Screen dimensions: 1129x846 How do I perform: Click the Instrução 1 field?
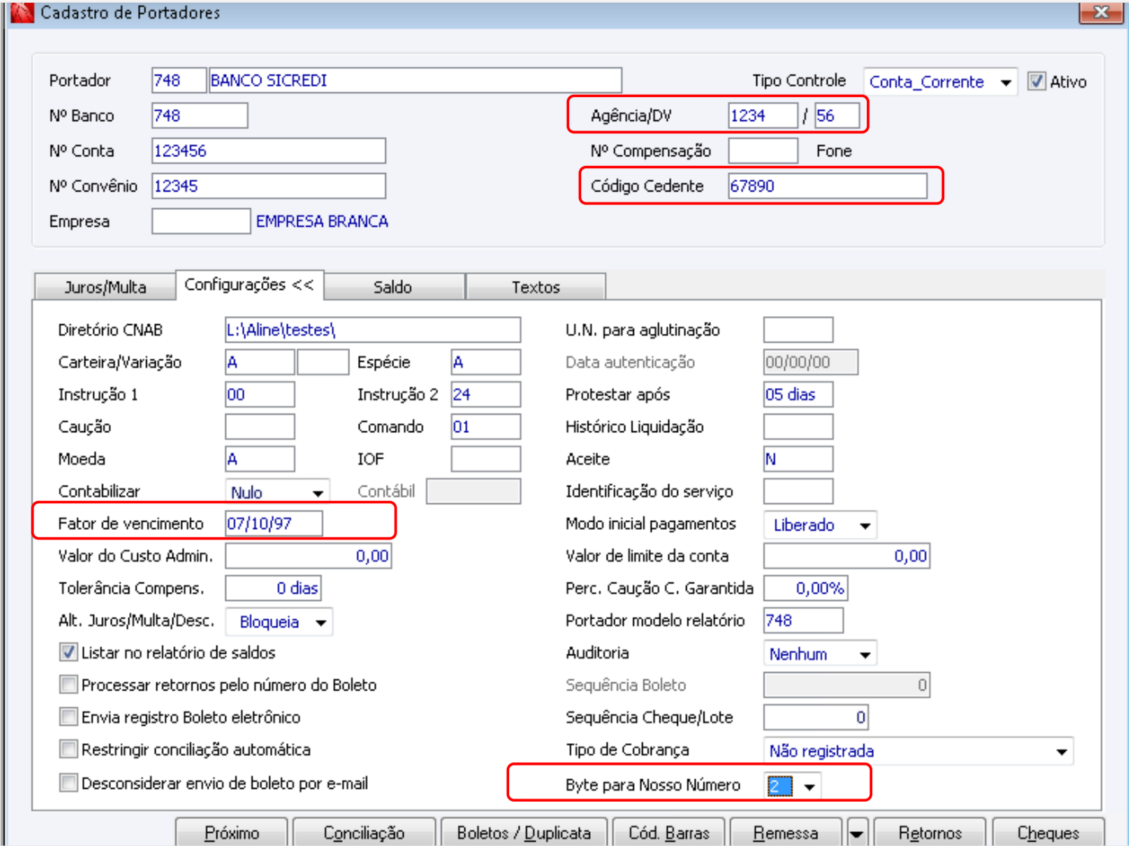tap(260, 395)
